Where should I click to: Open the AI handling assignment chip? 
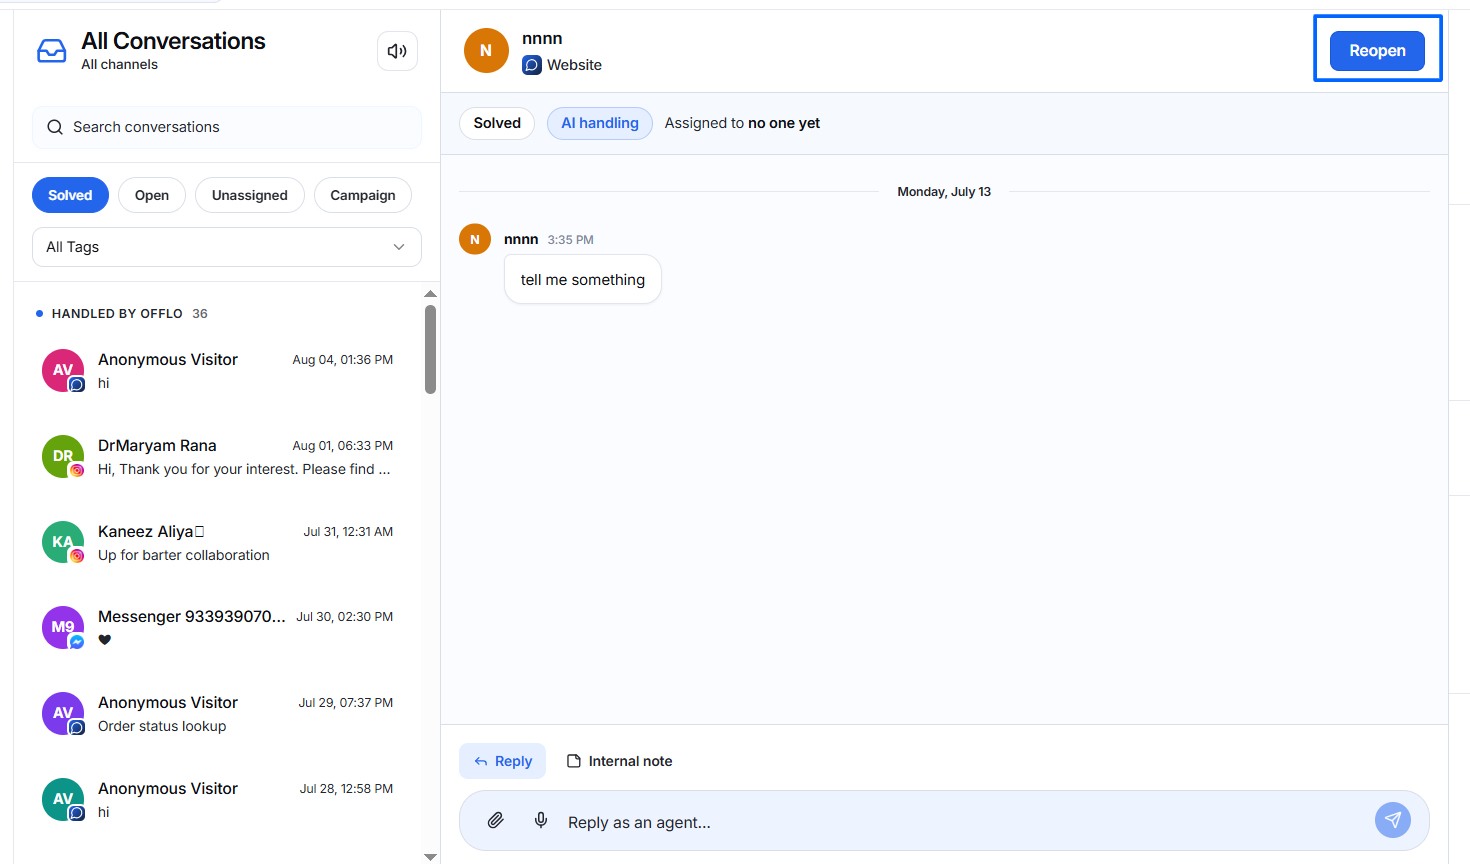pos(600,123)
